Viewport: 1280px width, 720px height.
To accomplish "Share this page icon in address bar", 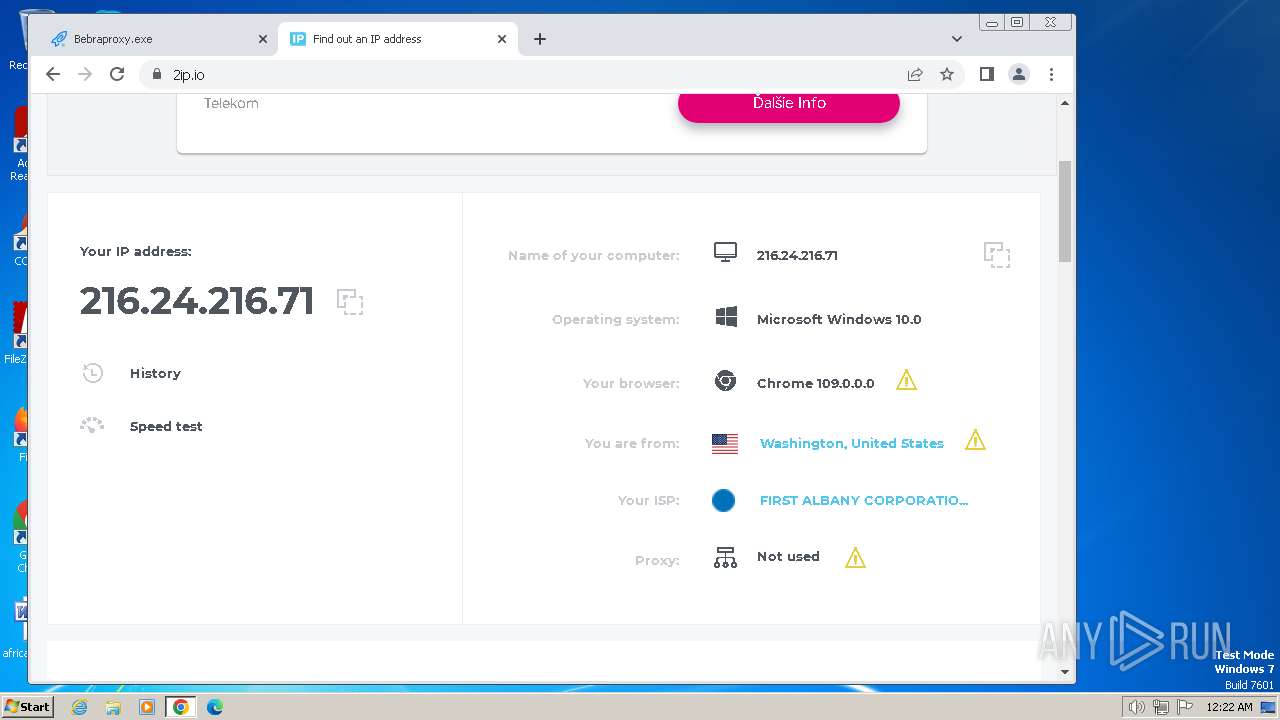I will pos(915,74).
